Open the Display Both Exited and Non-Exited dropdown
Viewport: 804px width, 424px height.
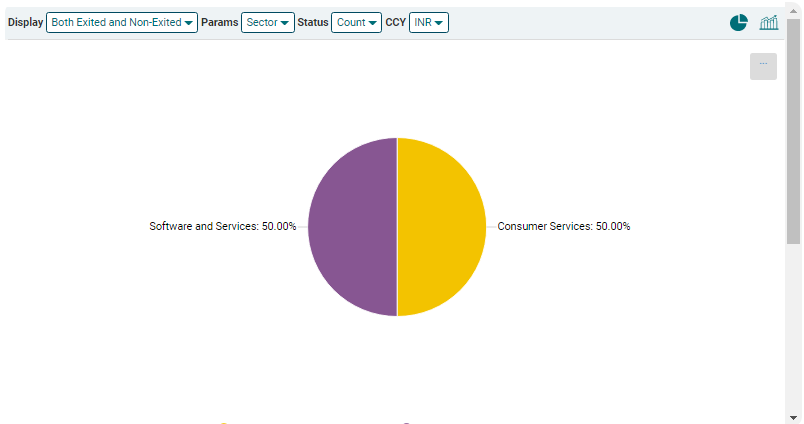click(121, 22)
